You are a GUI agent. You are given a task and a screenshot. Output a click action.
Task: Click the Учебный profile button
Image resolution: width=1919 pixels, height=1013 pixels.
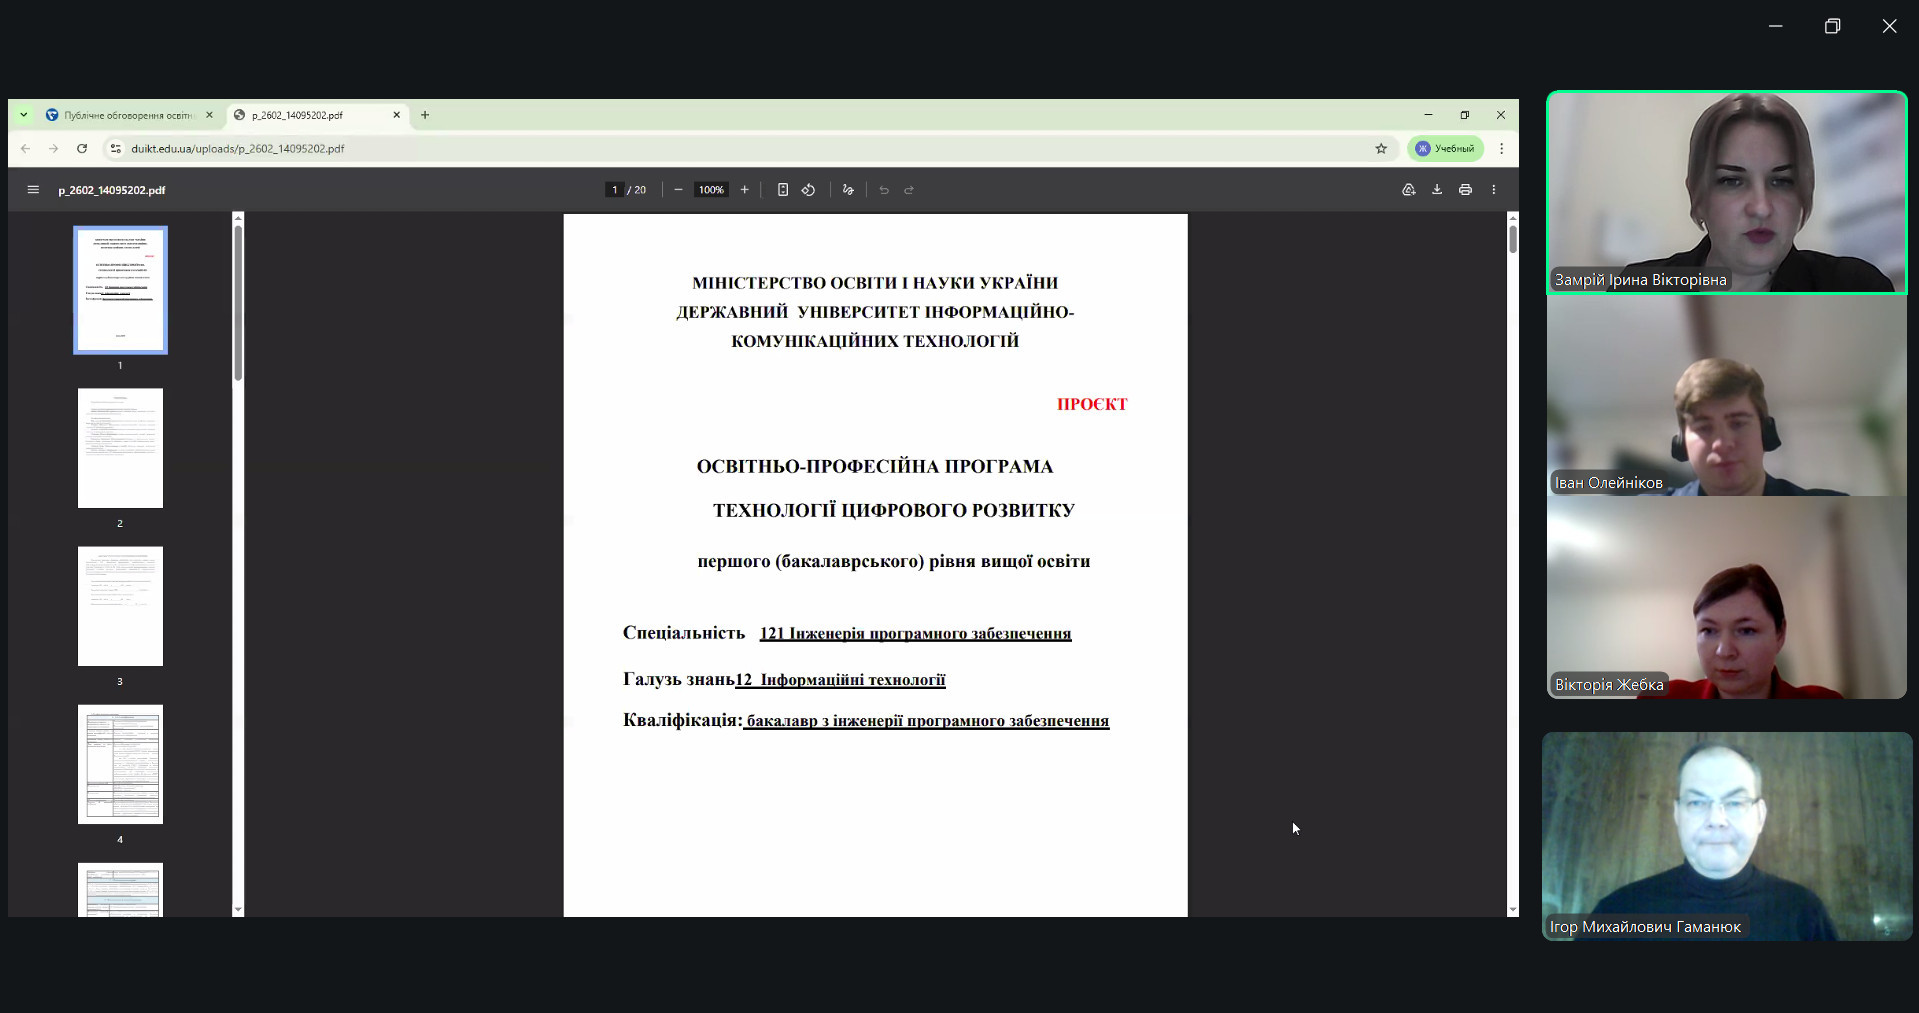1446,149
